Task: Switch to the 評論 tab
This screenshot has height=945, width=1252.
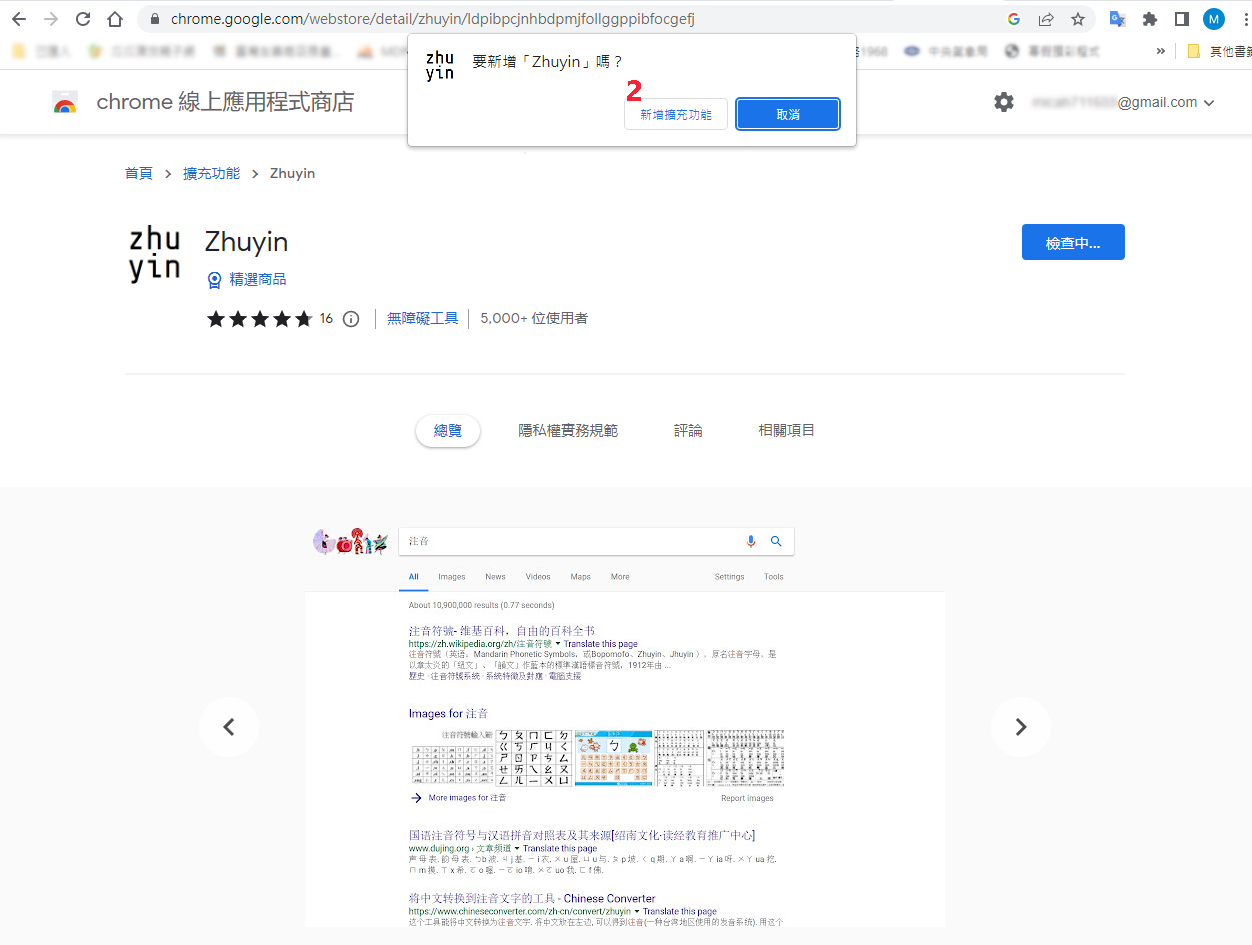Action: tap(688, 431)
